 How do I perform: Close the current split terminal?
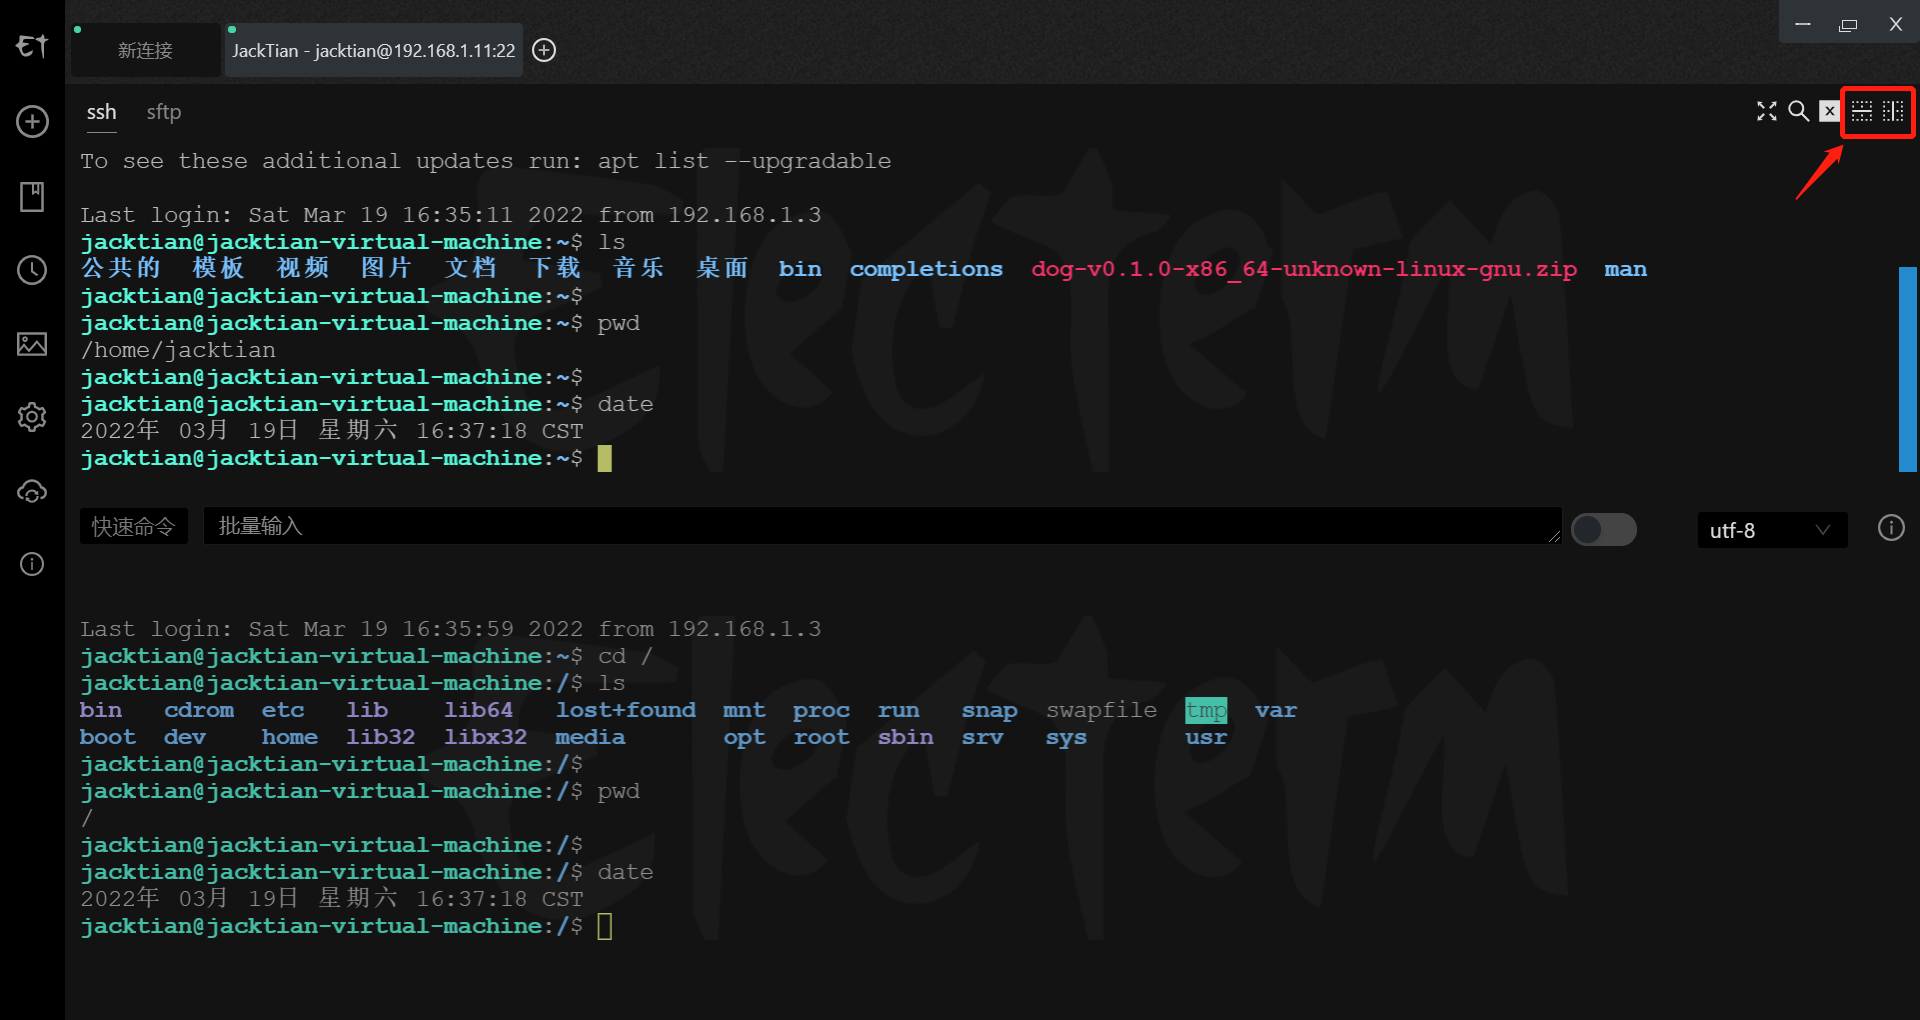tap(1829, 111)
